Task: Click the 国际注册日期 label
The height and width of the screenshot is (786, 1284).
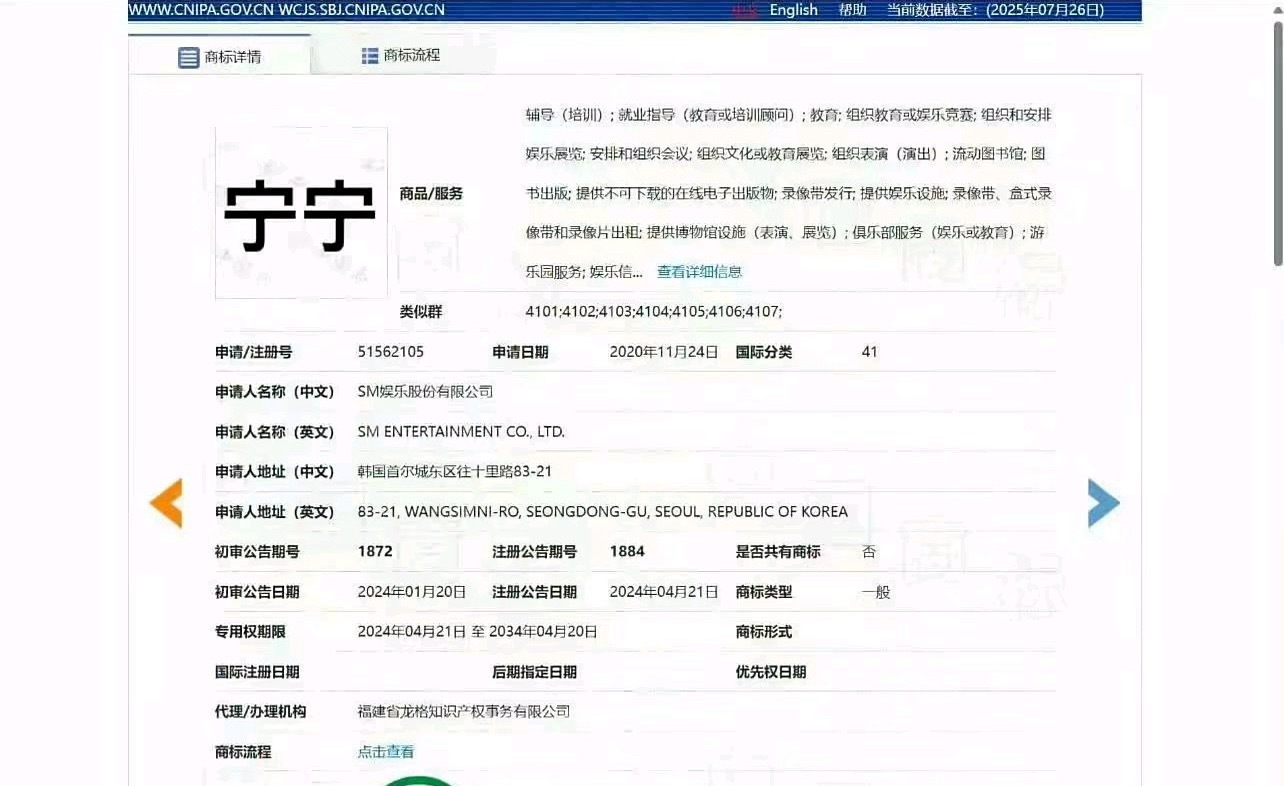Action: tap(257, 672)
